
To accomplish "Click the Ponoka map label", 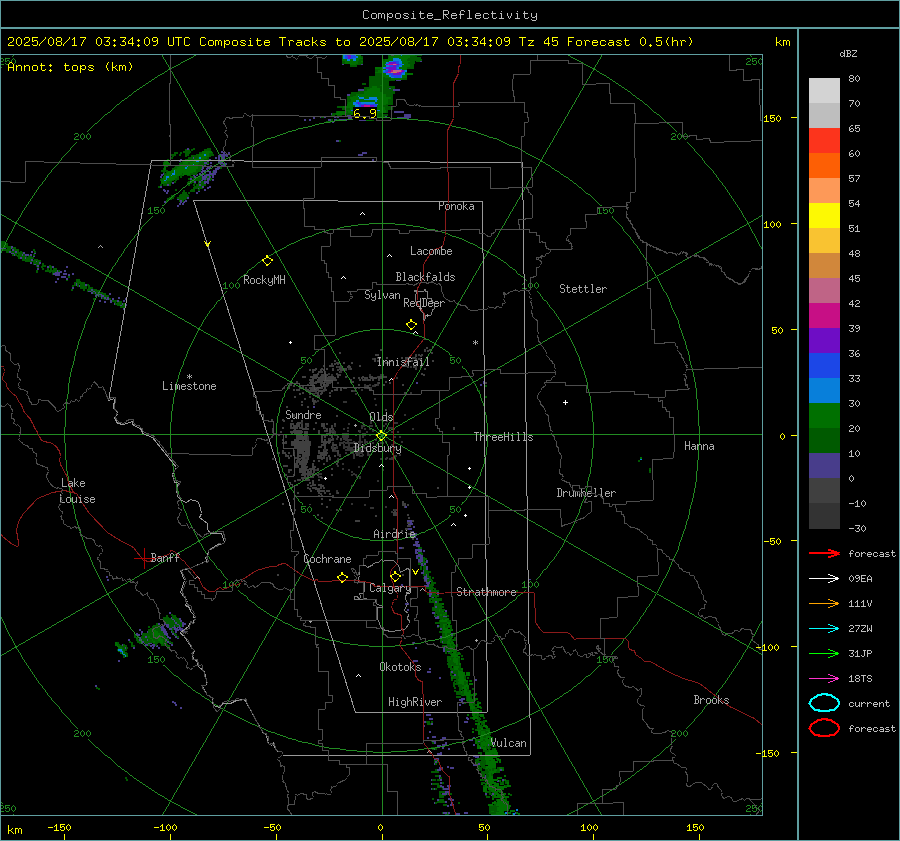I will [x=456, y=206].
